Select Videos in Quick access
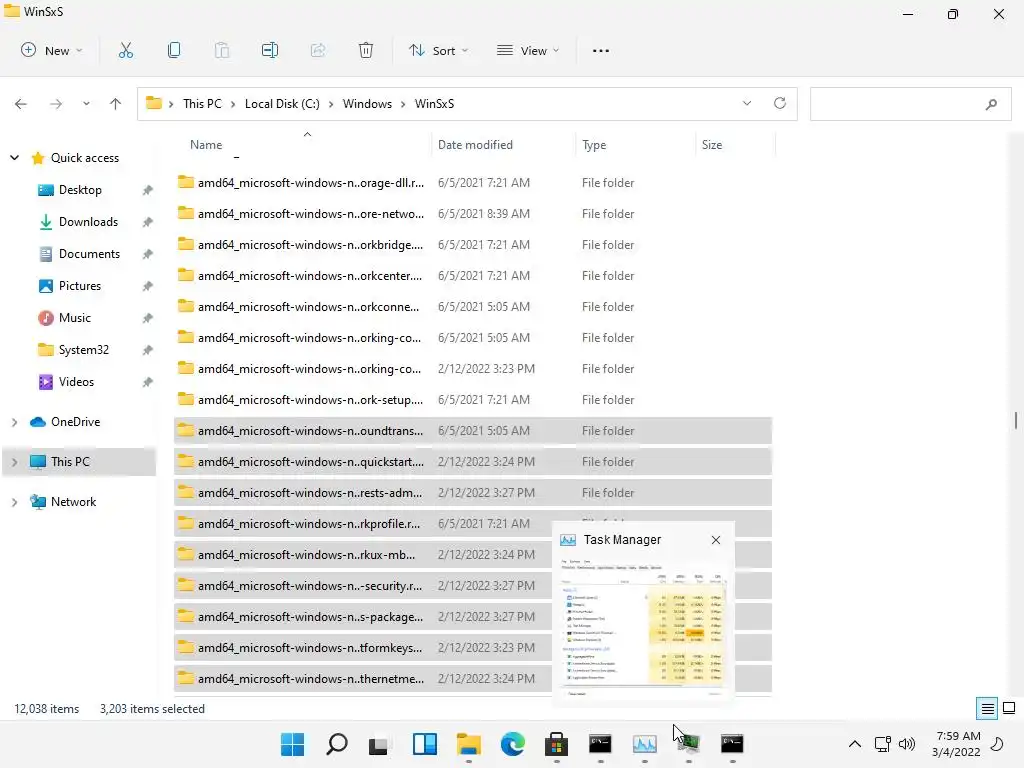This screenshot has height=768, width=1024. [x=76, y=381]
